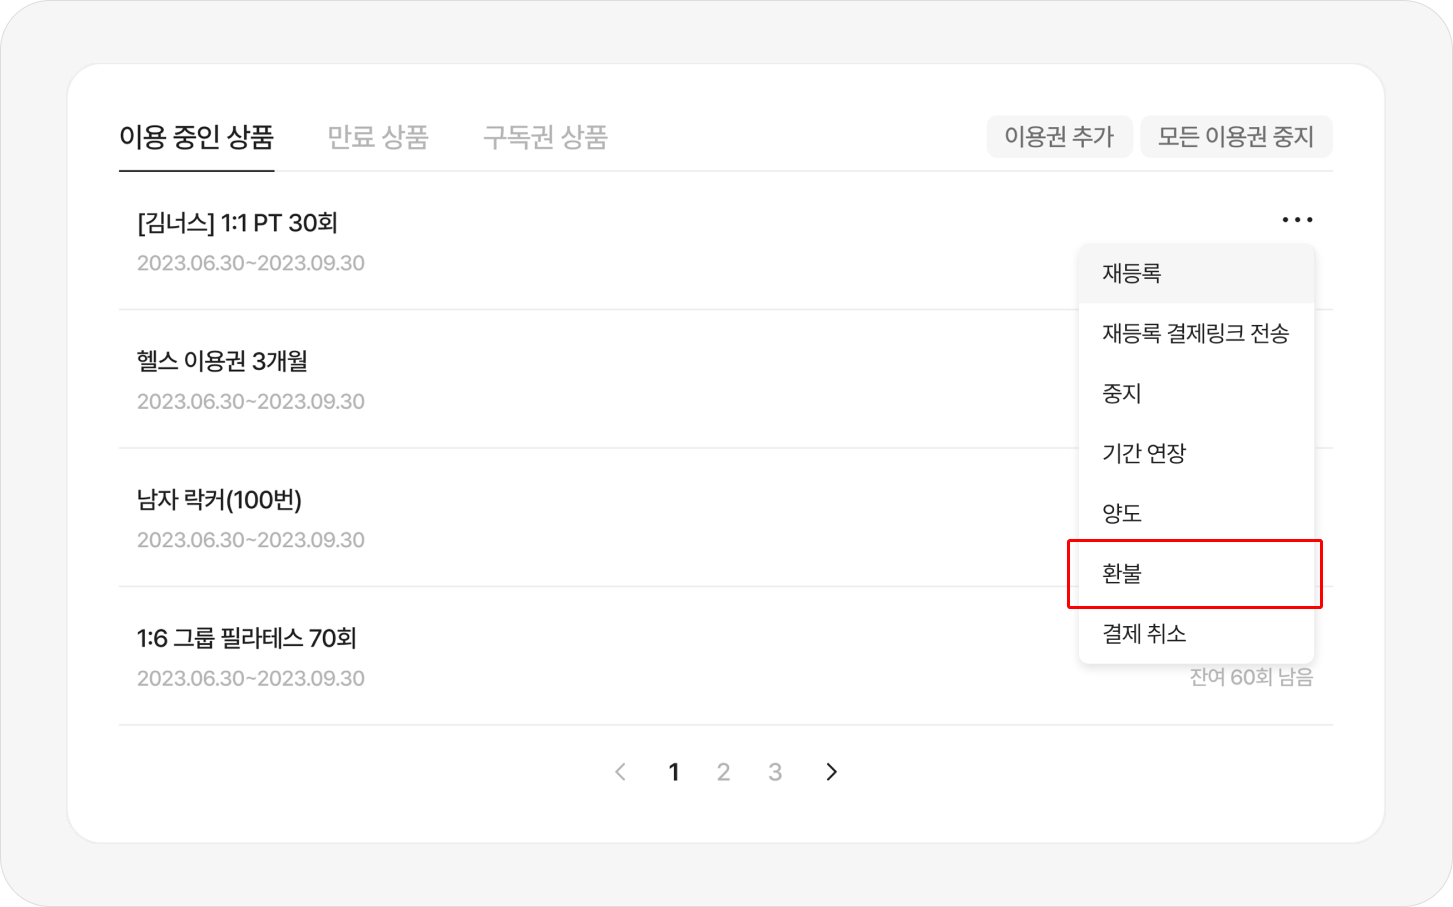Go to next page with right chevron
The width and height of the screenshot is (1453, 907).
(x=831, y=772)
